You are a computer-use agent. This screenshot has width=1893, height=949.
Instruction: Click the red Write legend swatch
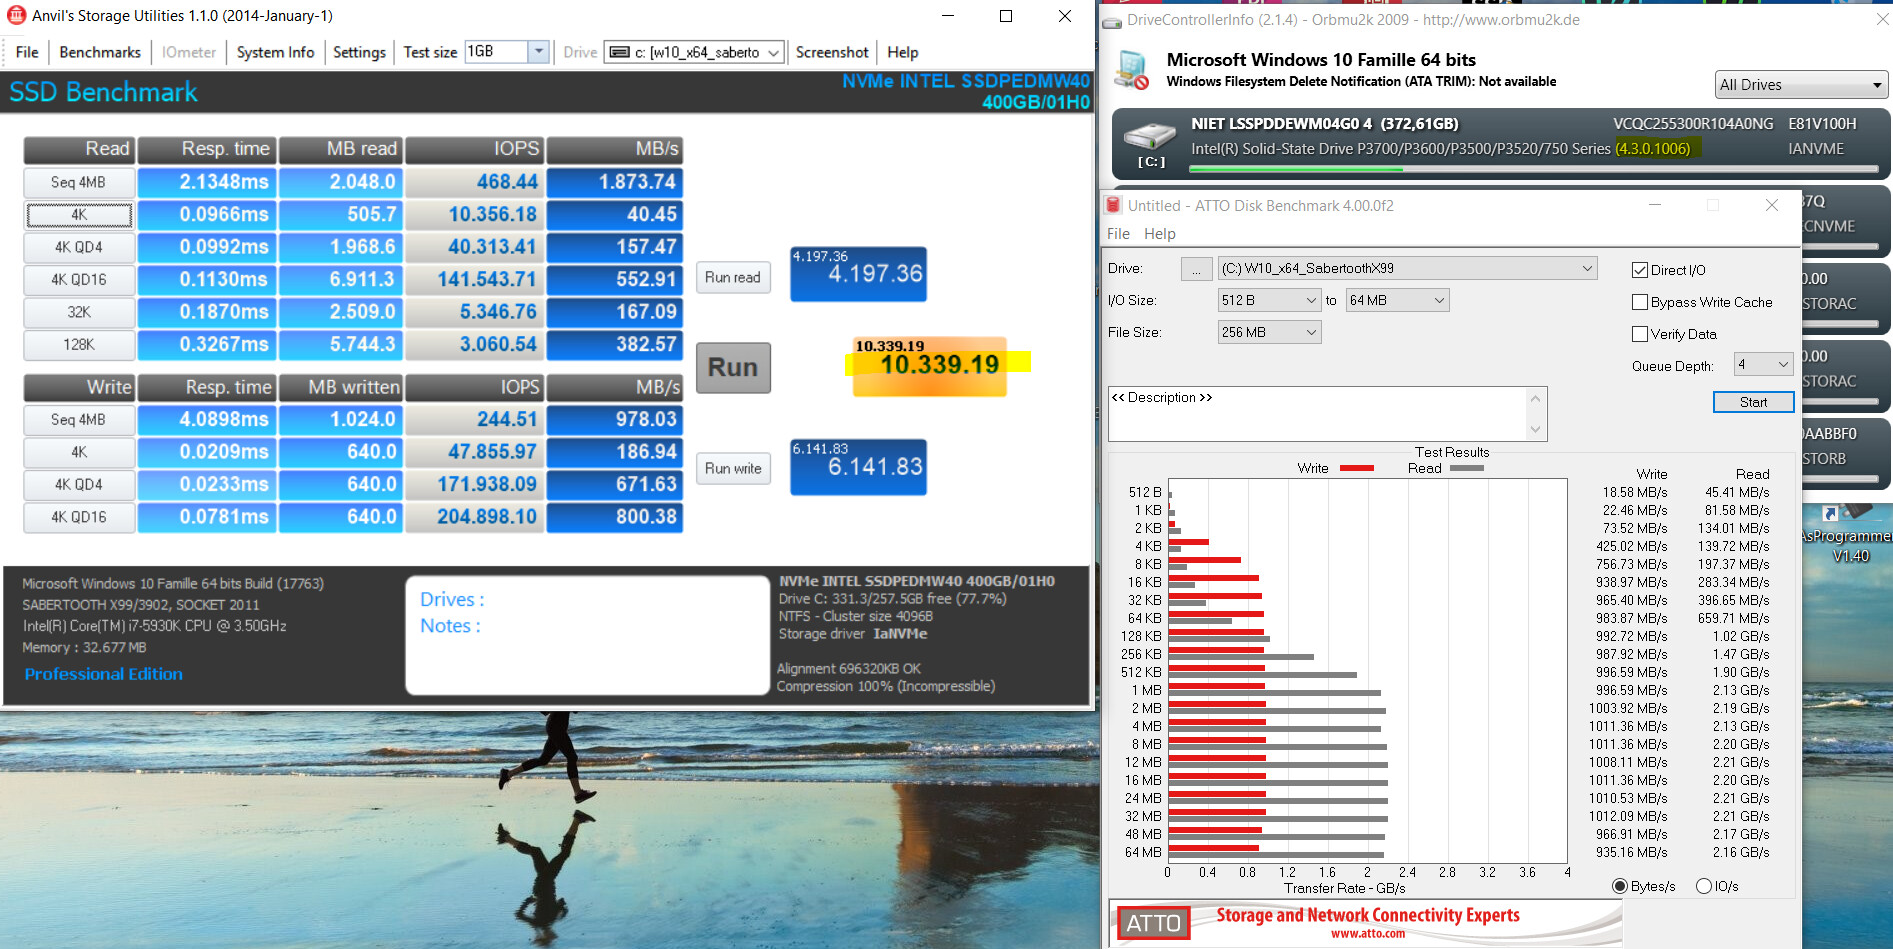pos(1357,468)
